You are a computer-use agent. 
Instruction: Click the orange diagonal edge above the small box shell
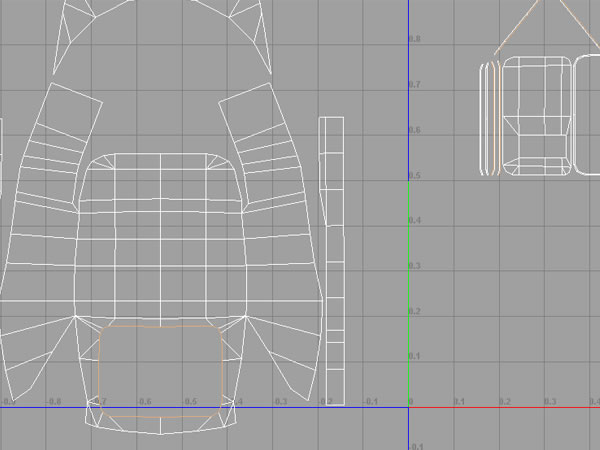[516, 28]
